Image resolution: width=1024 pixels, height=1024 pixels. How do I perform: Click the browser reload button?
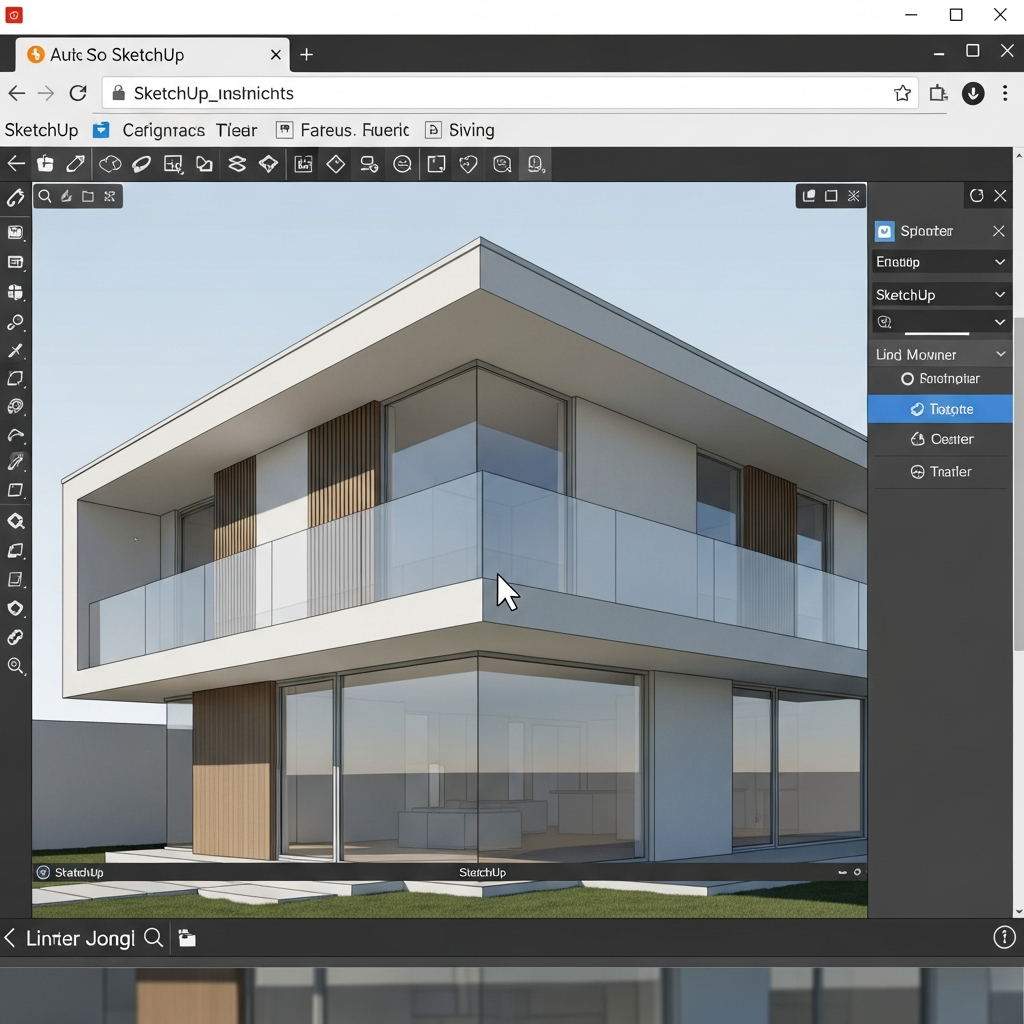pos(78,93)
